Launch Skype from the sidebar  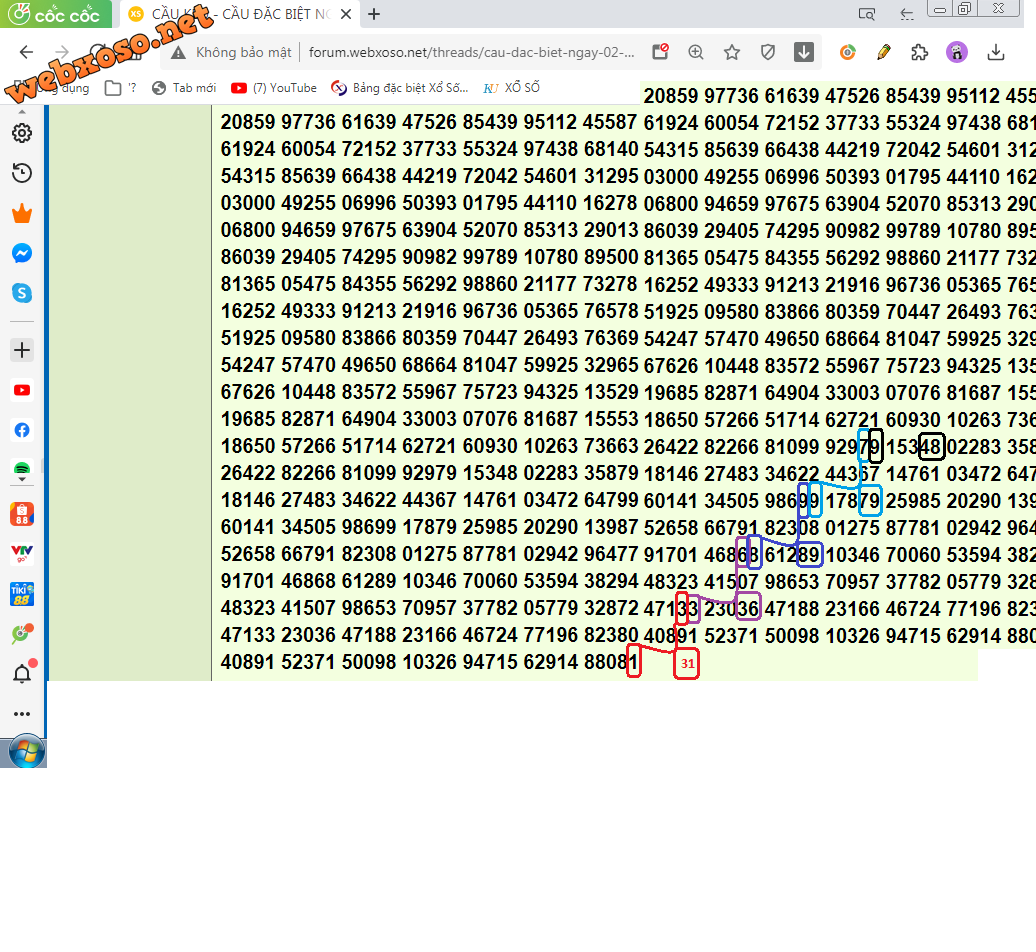(x=21, y=293)
